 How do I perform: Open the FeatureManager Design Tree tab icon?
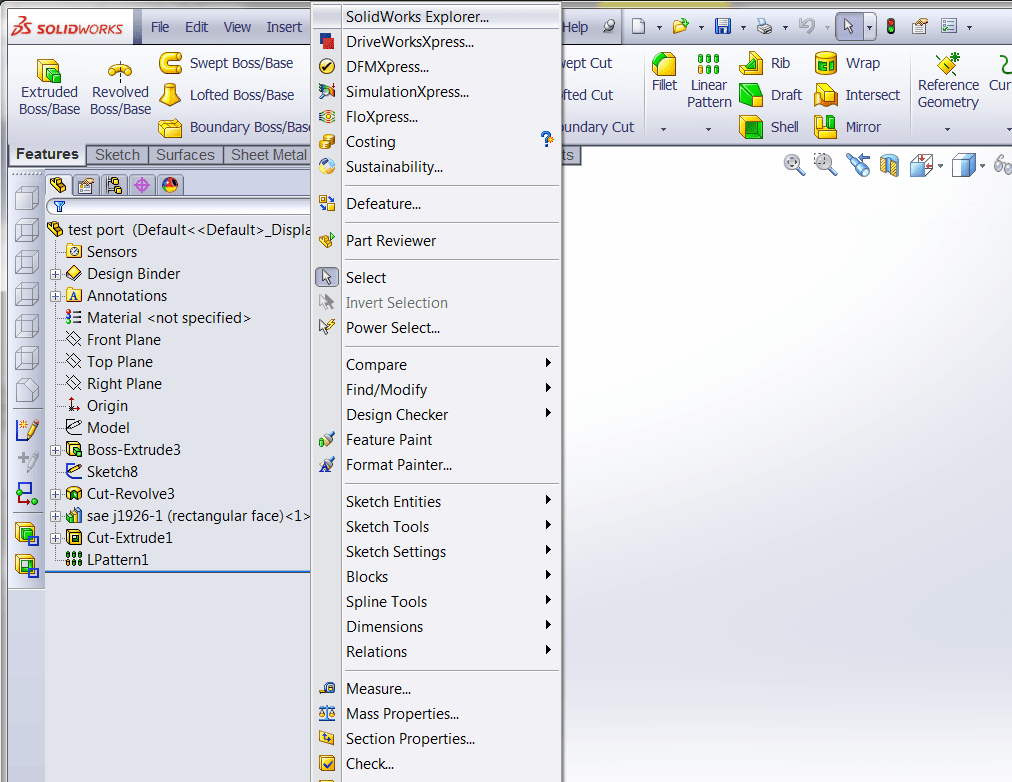click(58, 186)
